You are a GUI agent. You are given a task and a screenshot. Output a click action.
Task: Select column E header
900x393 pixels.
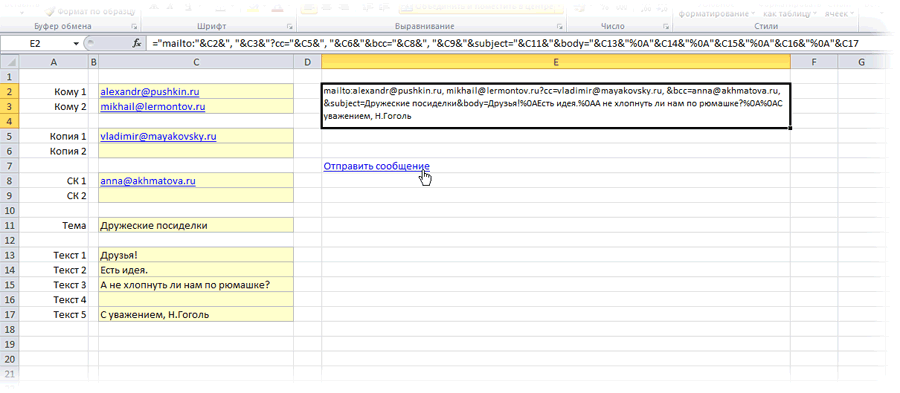click(556, 62)
